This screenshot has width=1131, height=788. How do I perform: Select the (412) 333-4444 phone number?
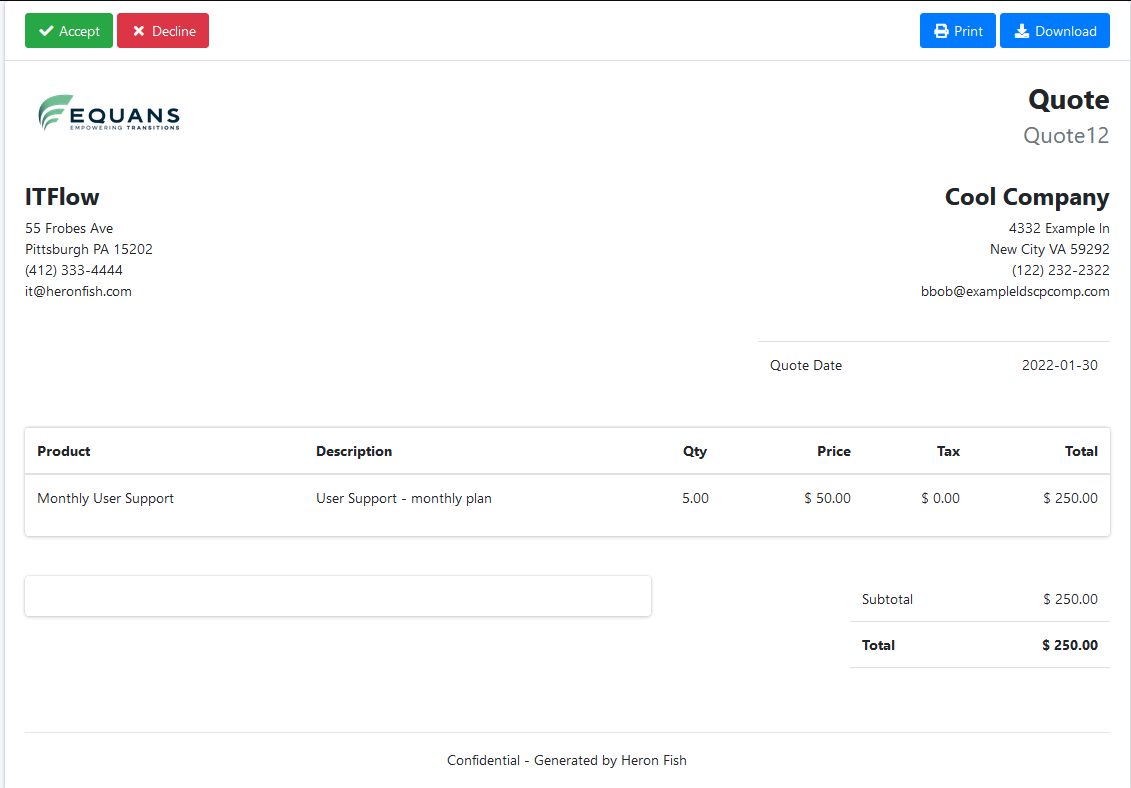point(74,271)
